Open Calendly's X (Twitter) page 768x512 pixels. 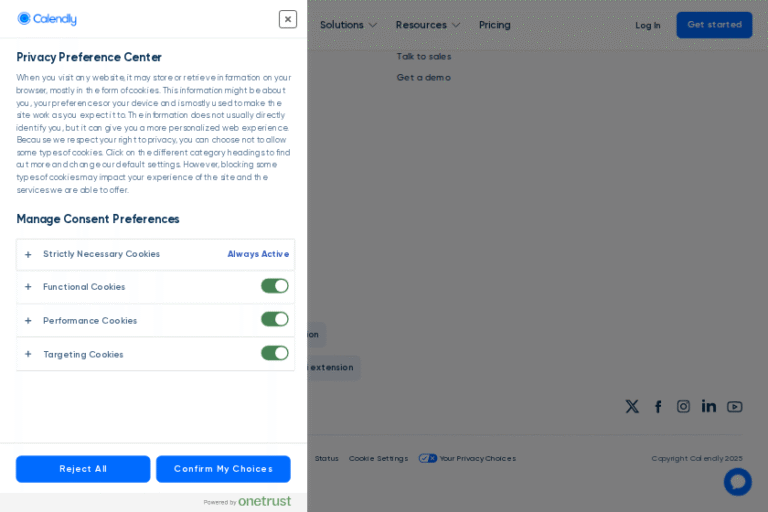click(x=632, y=406)
